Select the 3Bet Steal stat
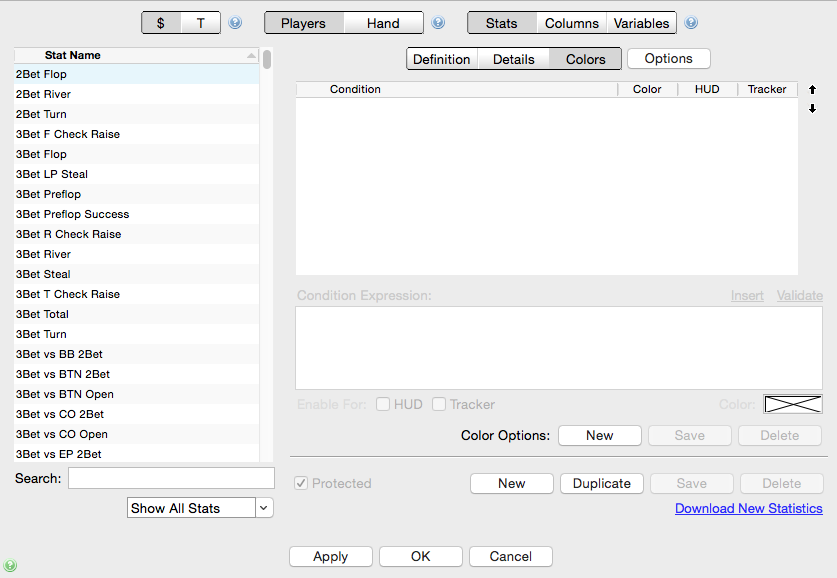Screen dimensions: 837x578 click(x=137, y=274)
